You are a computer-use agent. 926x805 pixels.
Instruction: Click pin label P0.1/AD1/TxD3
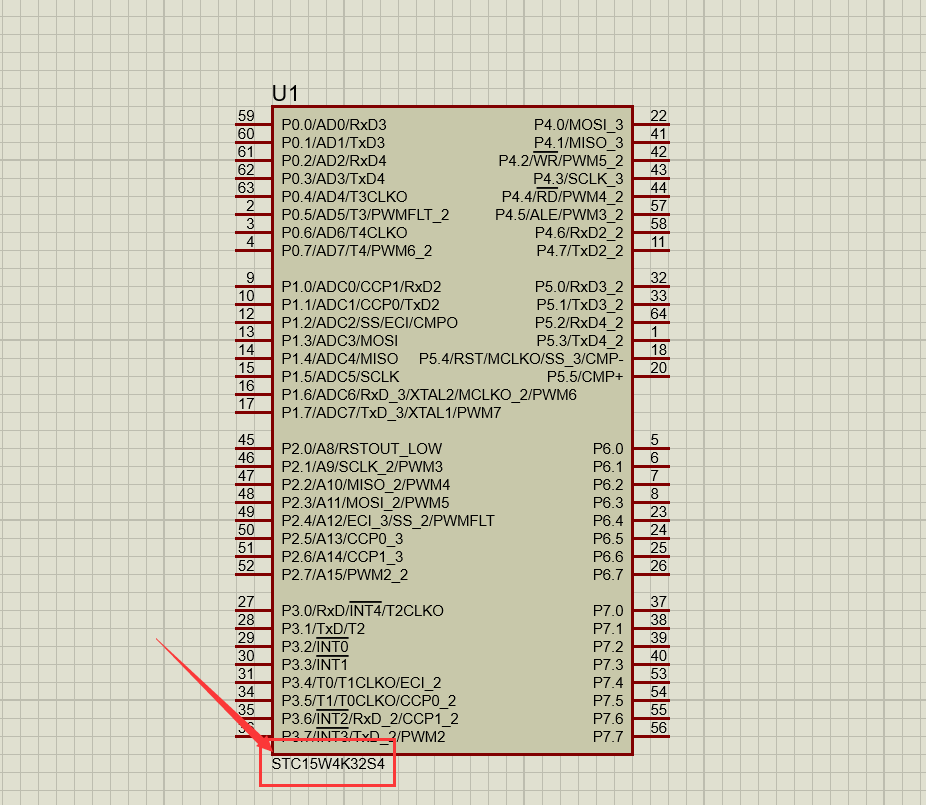(333, 143)
